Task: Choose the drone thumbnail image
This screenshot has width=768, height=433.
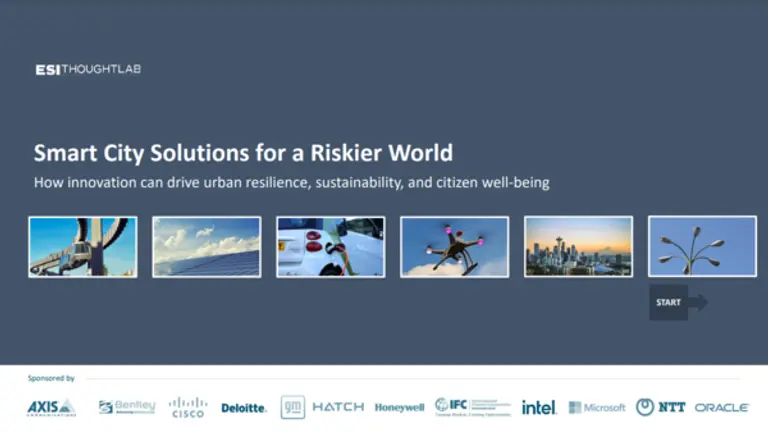Action: [454, 247]
